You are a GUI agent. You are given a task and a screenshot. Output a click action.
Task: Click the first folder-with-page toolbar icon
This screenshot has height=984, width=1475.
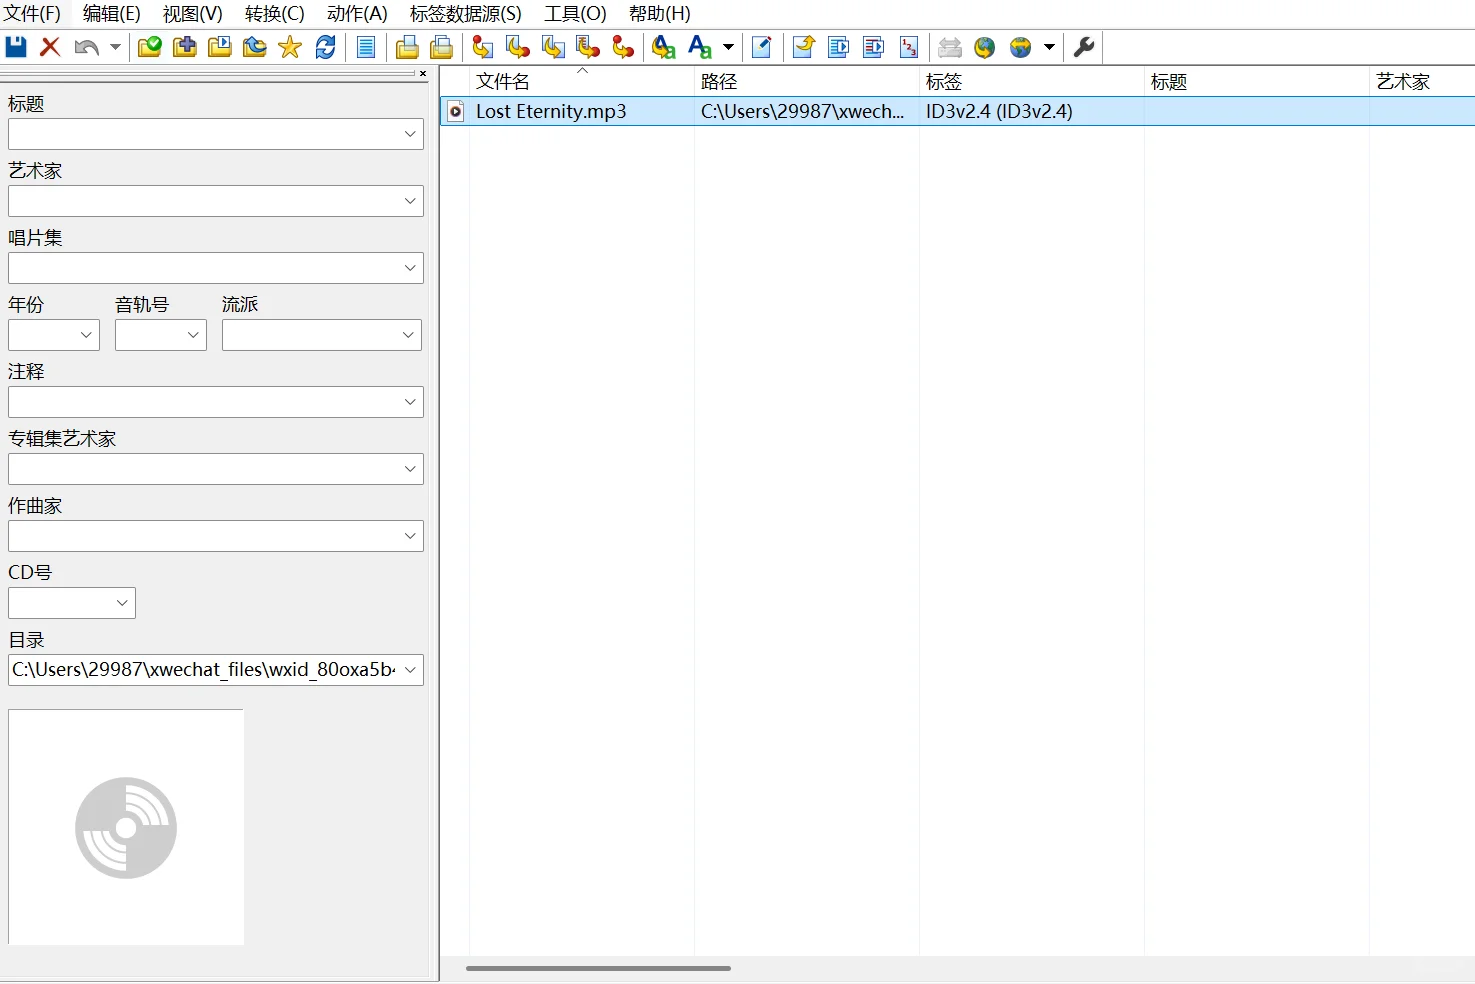click(x=407, y=47)
